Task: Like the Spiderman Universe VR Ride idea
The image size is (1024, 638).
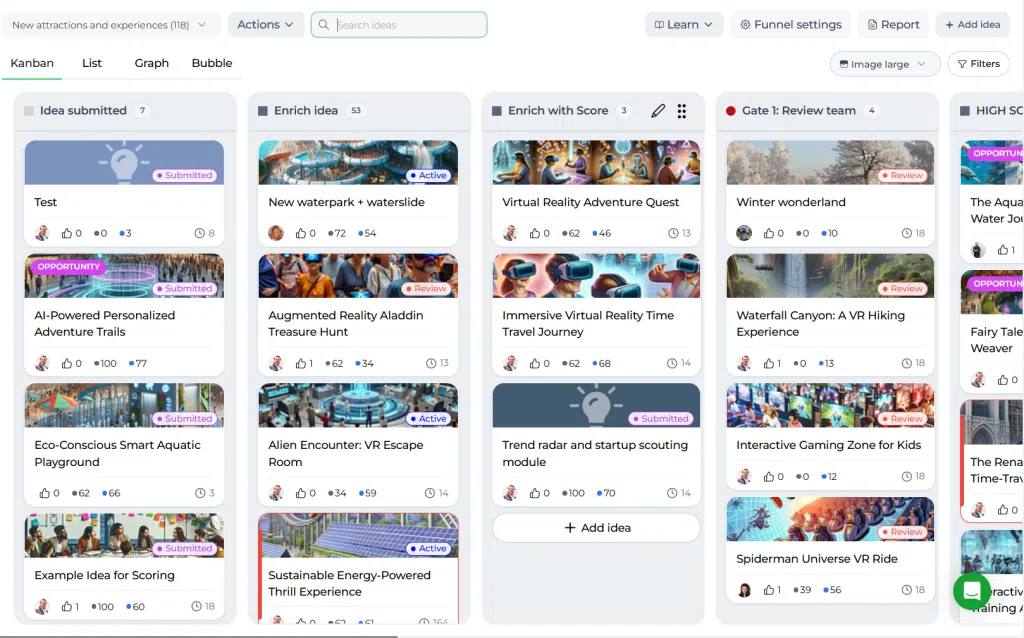Action: point(769,590)
